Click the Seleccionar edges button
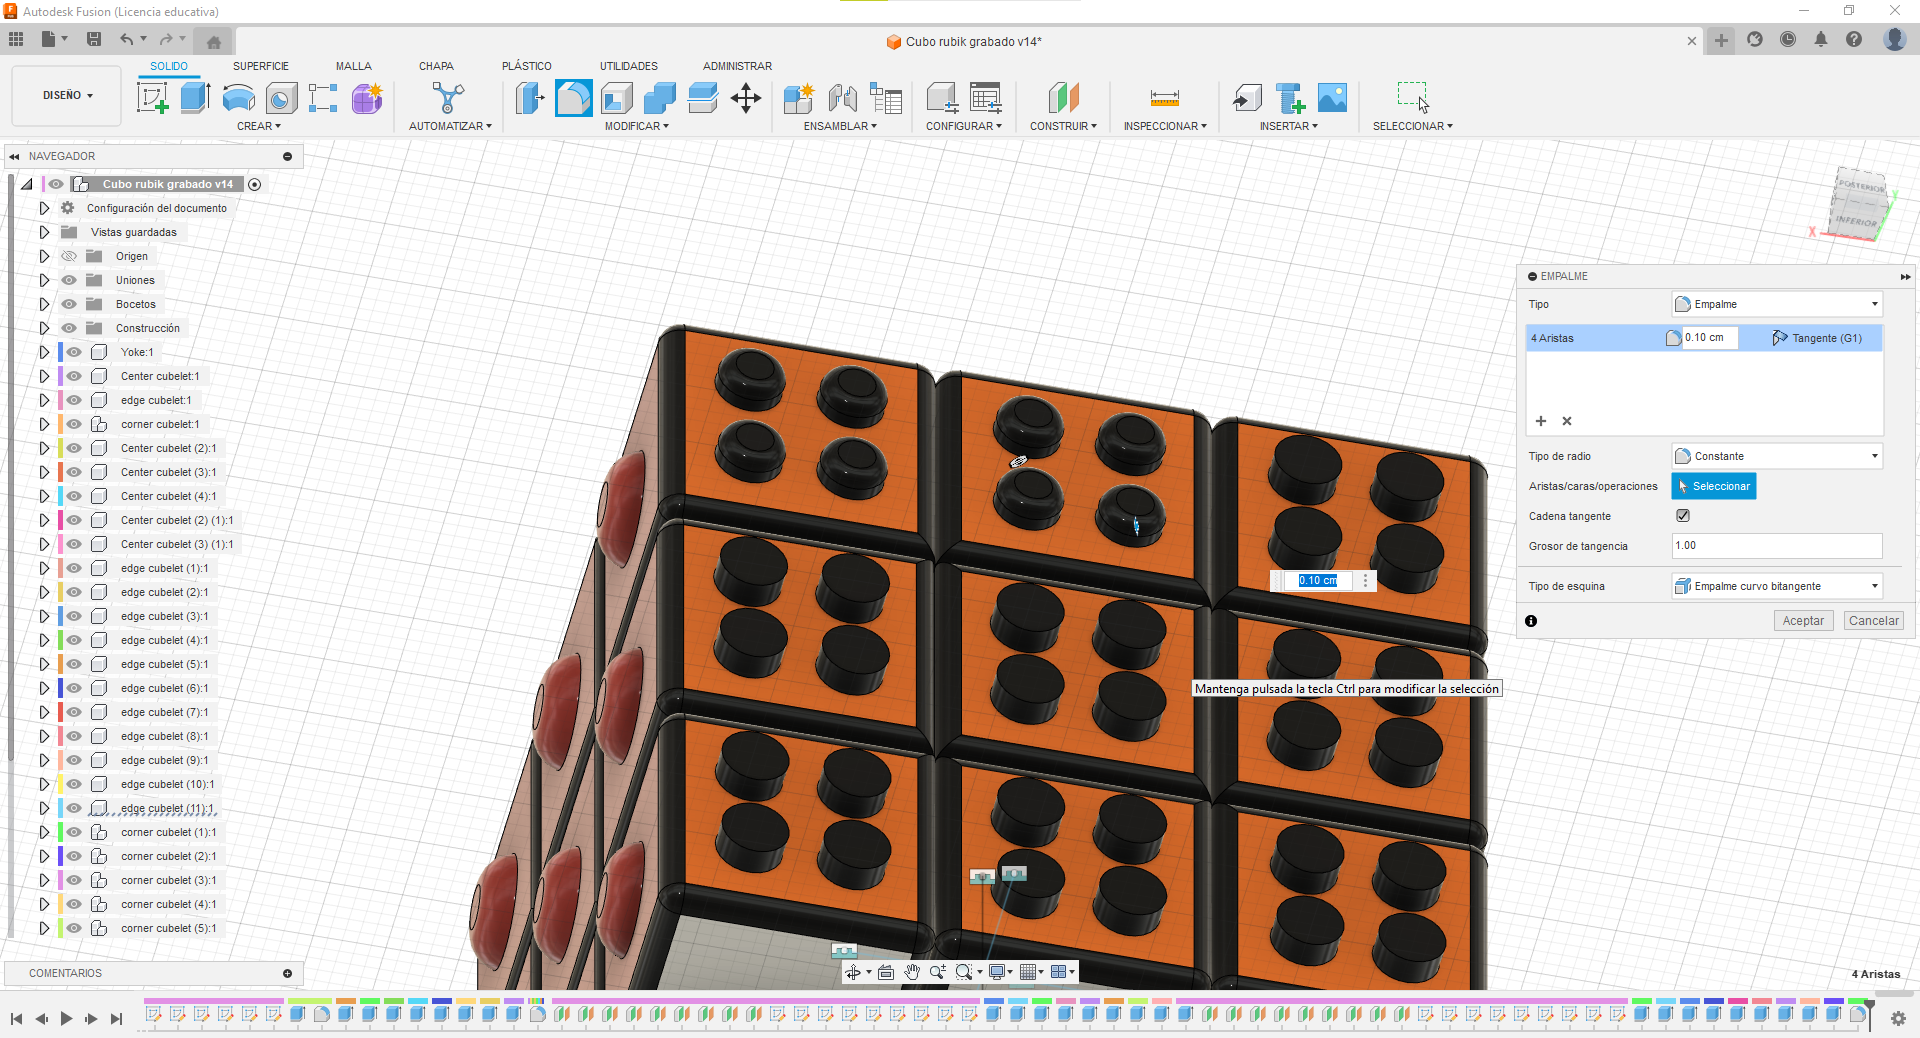This screenshot has height=1038, width=1920. [x=1714, y=486]
